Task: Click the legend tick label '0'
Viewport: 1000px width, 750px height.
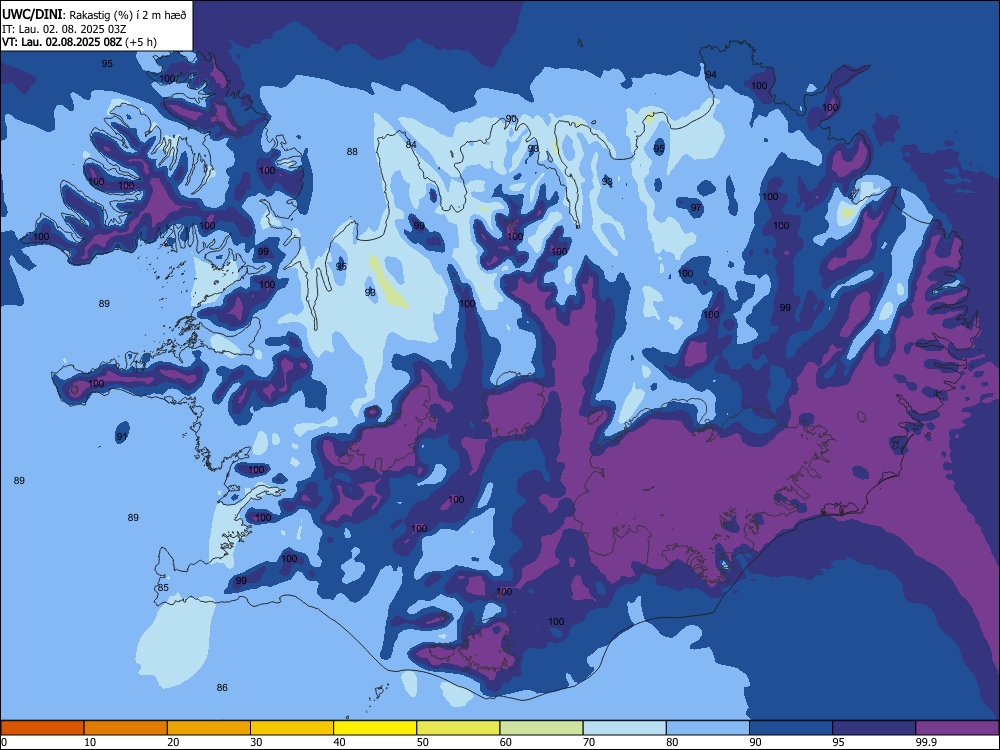Action: 4,742
